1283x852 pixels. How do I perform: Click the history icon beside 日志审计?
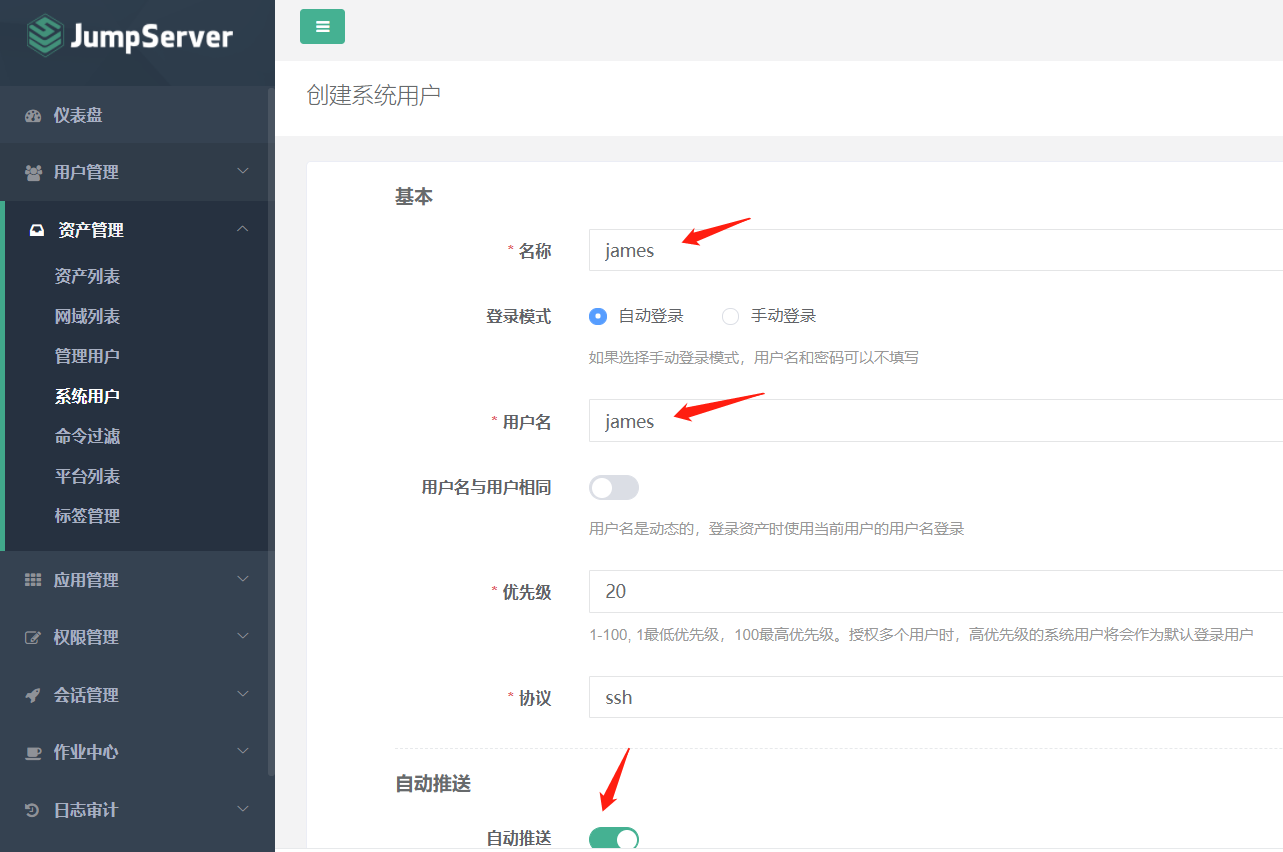coord(33,810)
